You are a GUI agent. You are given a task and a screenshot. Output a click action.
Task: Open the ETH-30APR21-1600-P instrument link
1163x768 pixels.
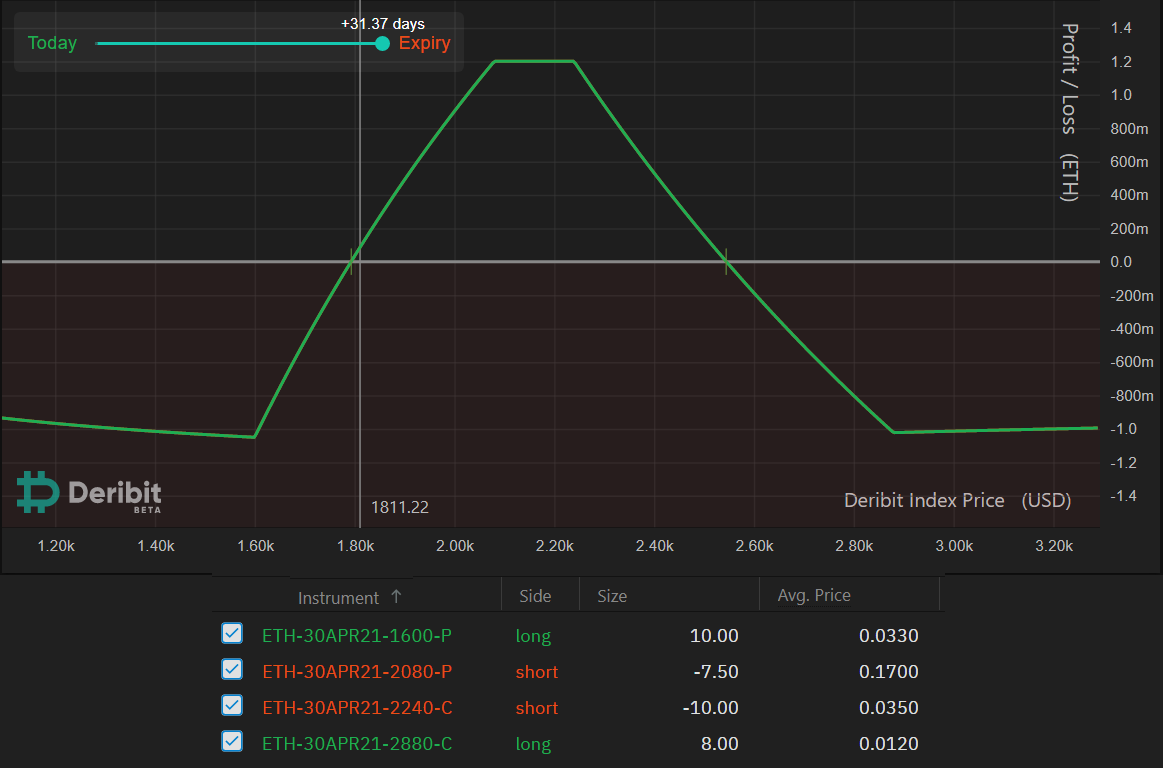(x=357, y=636)
